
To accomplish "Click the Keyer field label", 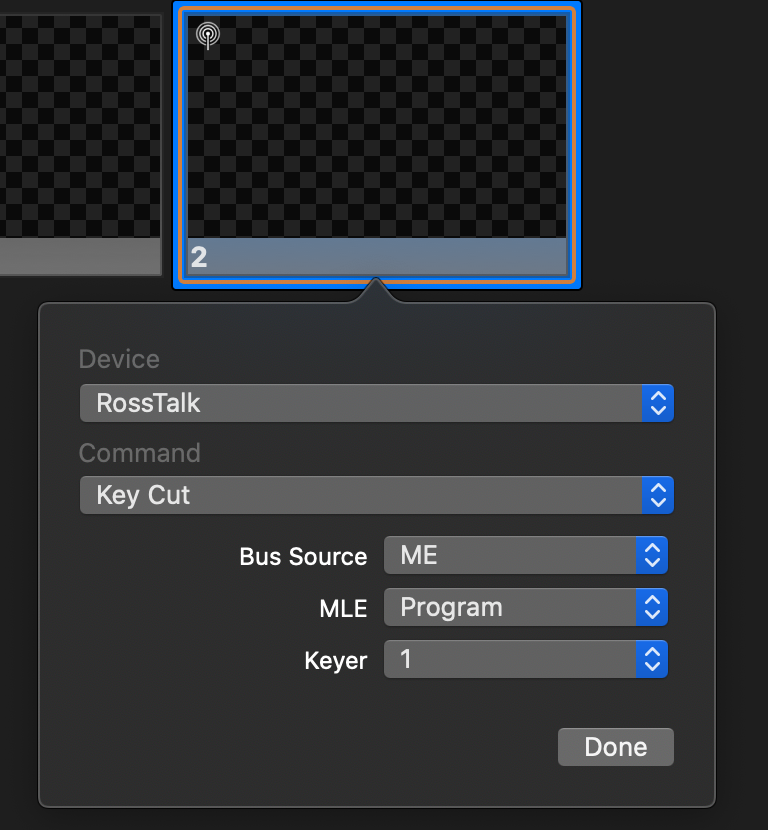I will click(336, 661).
